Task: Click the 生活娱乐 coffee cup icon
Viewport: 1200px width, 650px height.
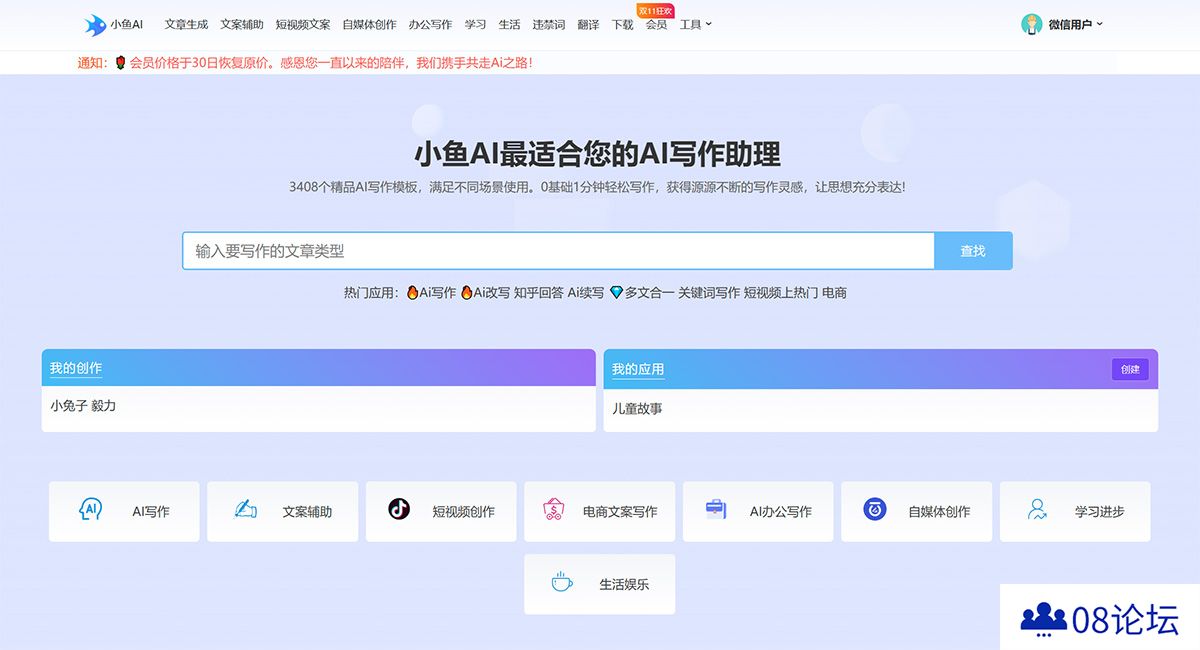Action: tap(562, 582)
